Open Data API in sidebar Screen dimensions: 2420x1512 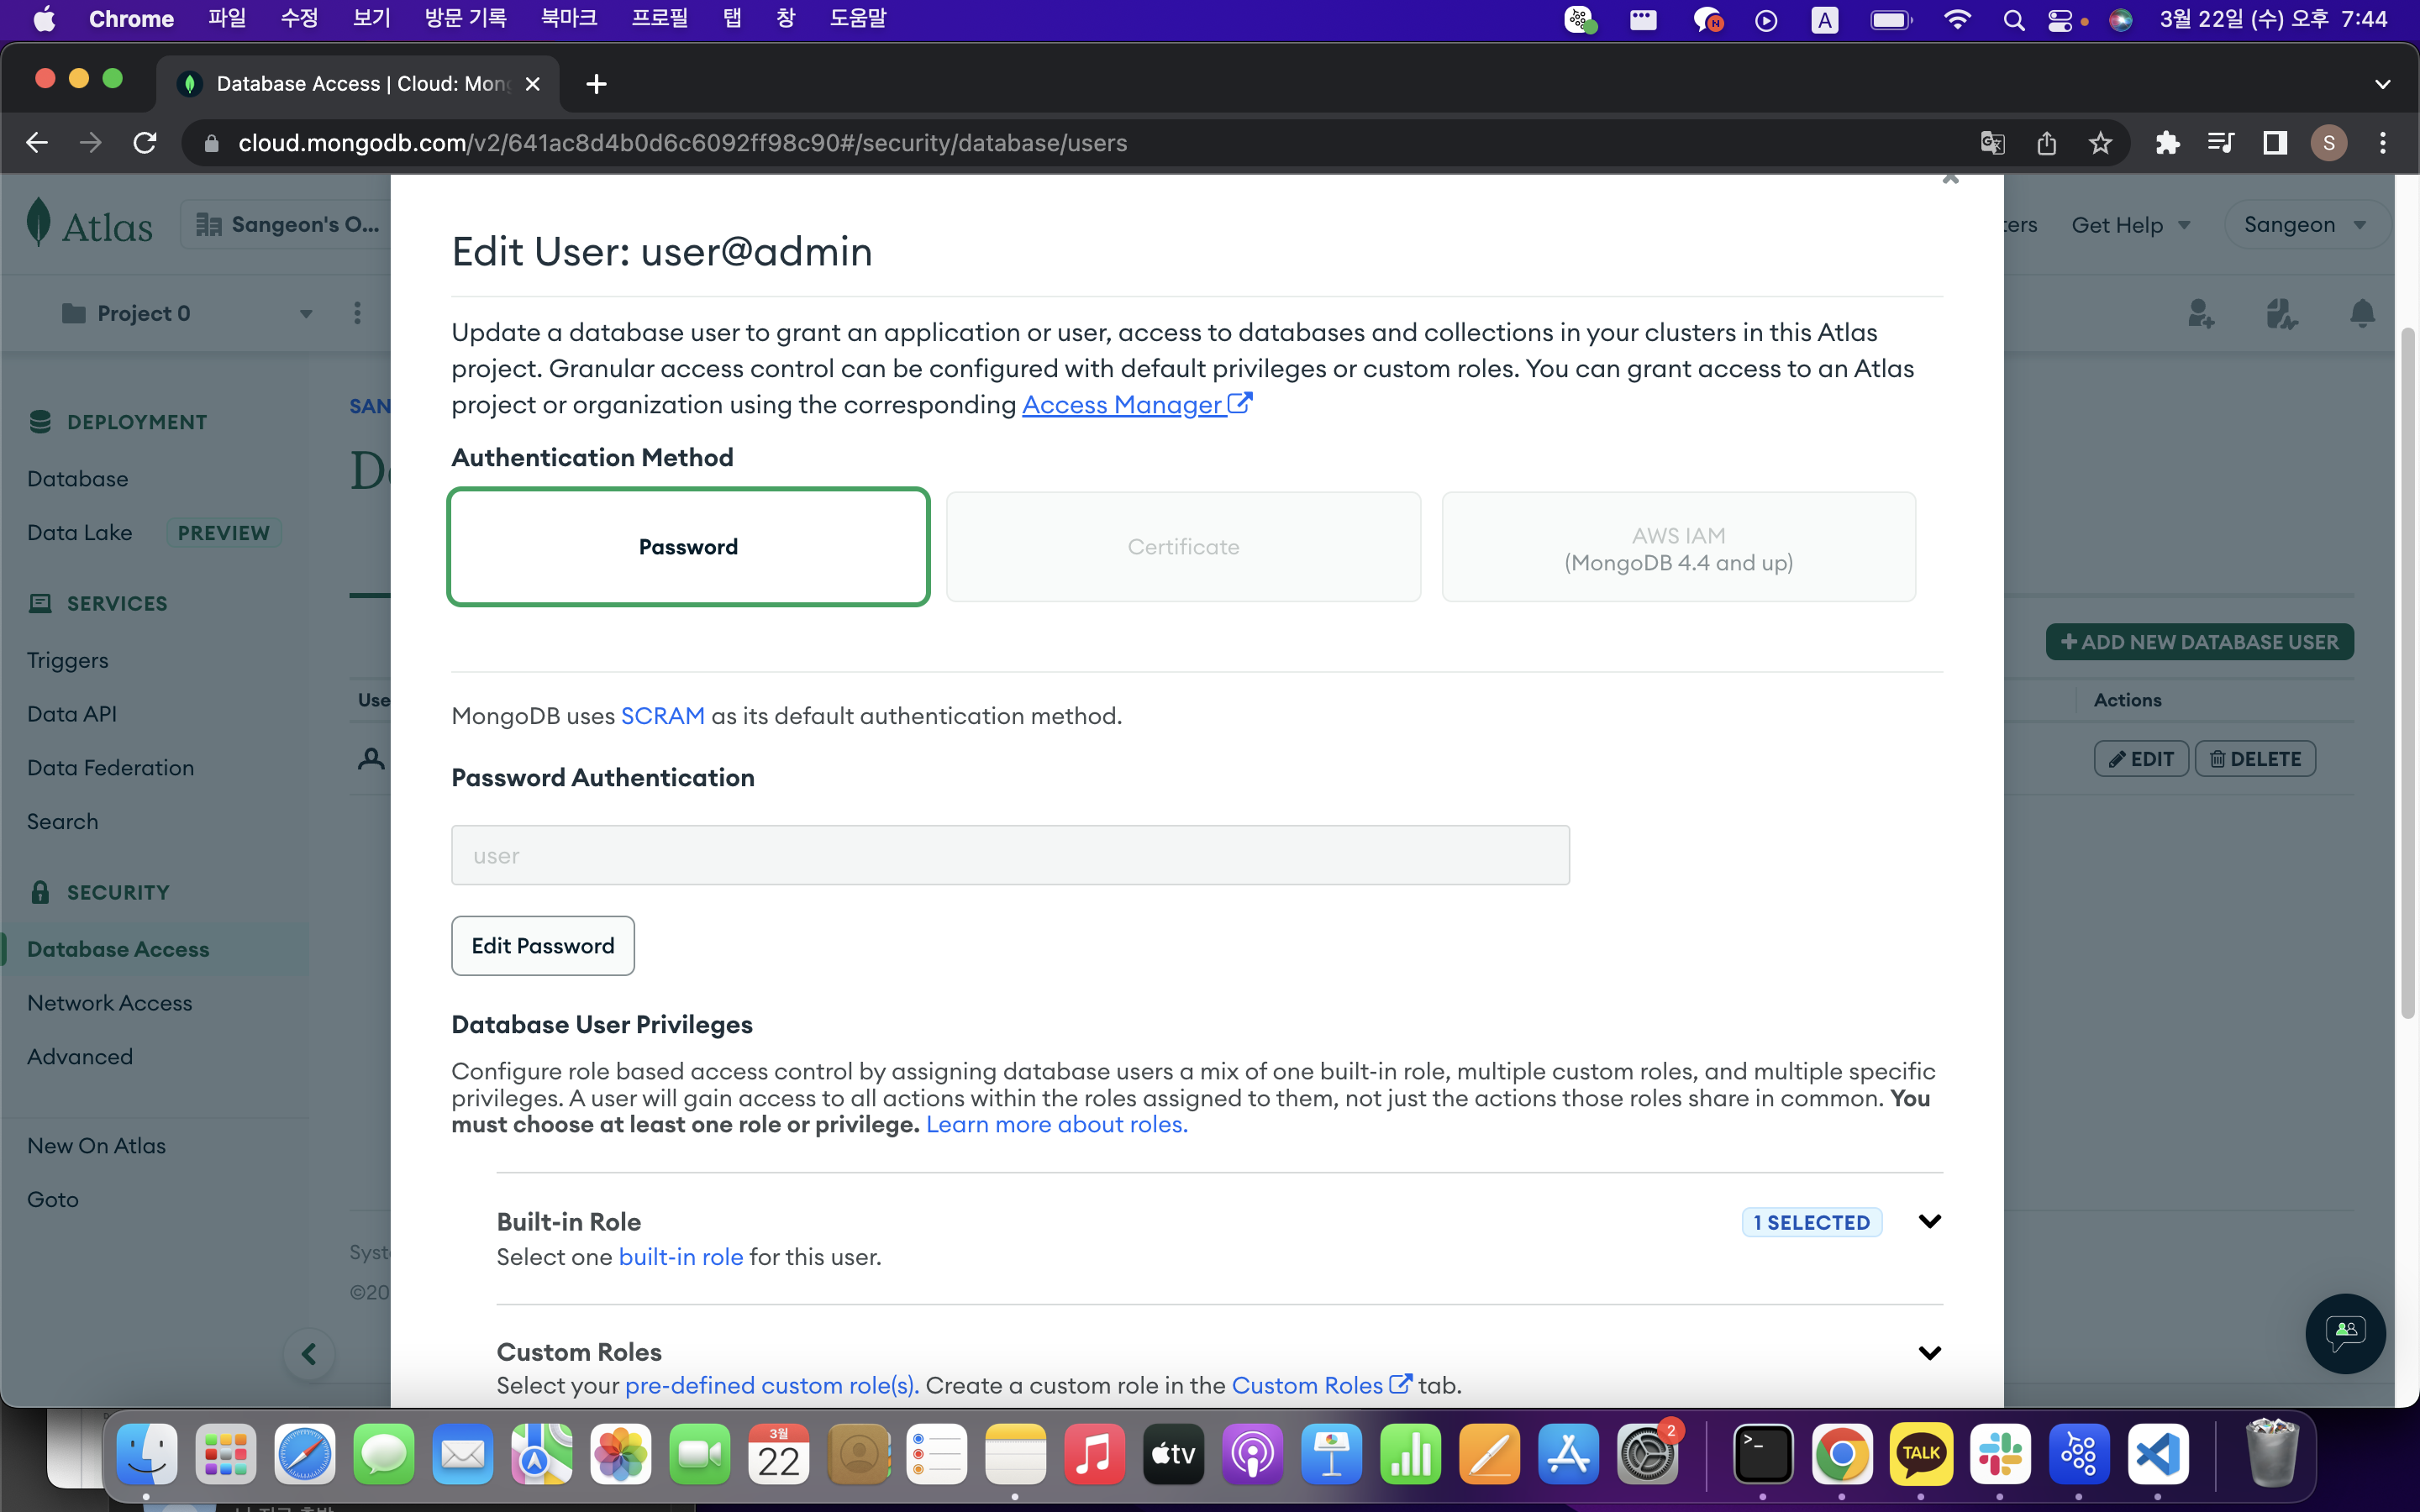click(x=72, y=714)
